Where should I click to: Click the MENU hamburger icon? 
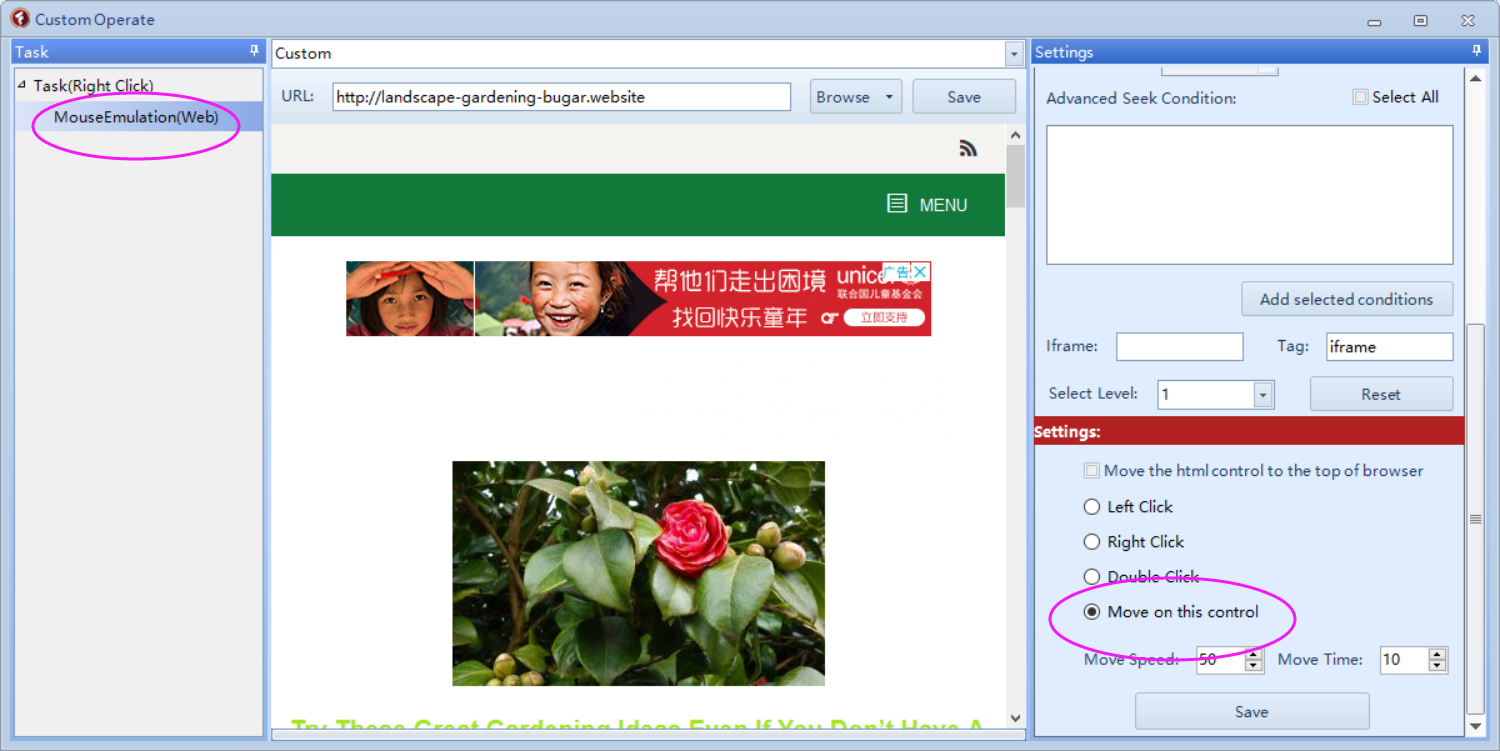click(897, 204)
